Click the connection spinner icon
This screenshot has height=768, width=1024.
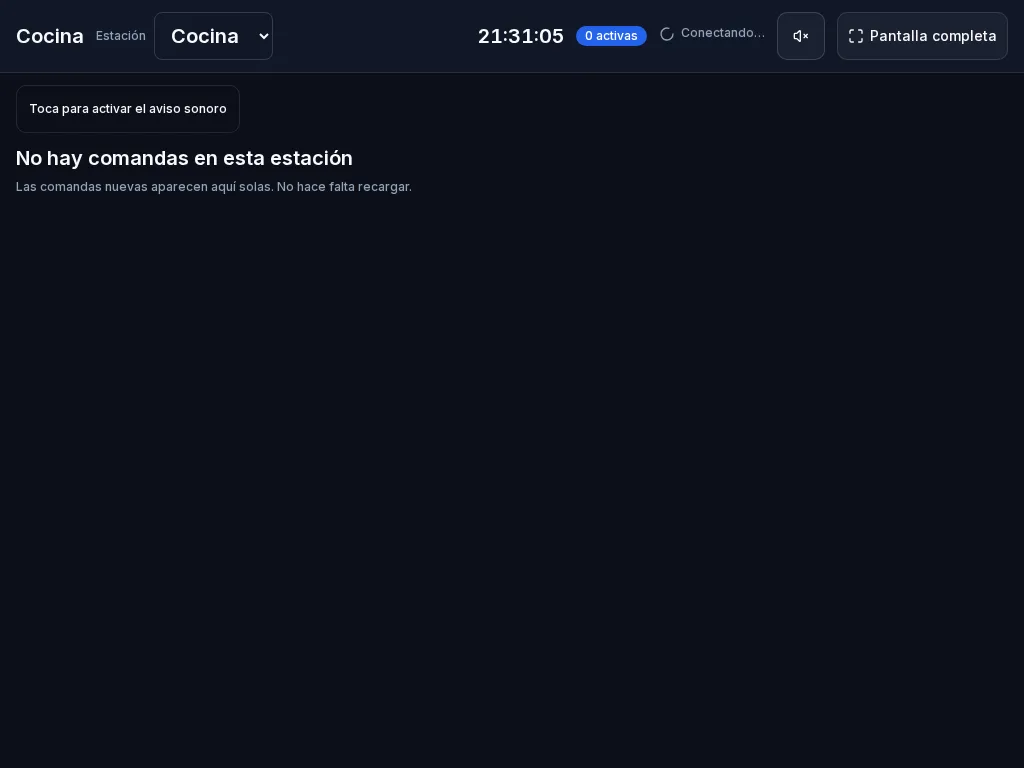tap(667, 34)
